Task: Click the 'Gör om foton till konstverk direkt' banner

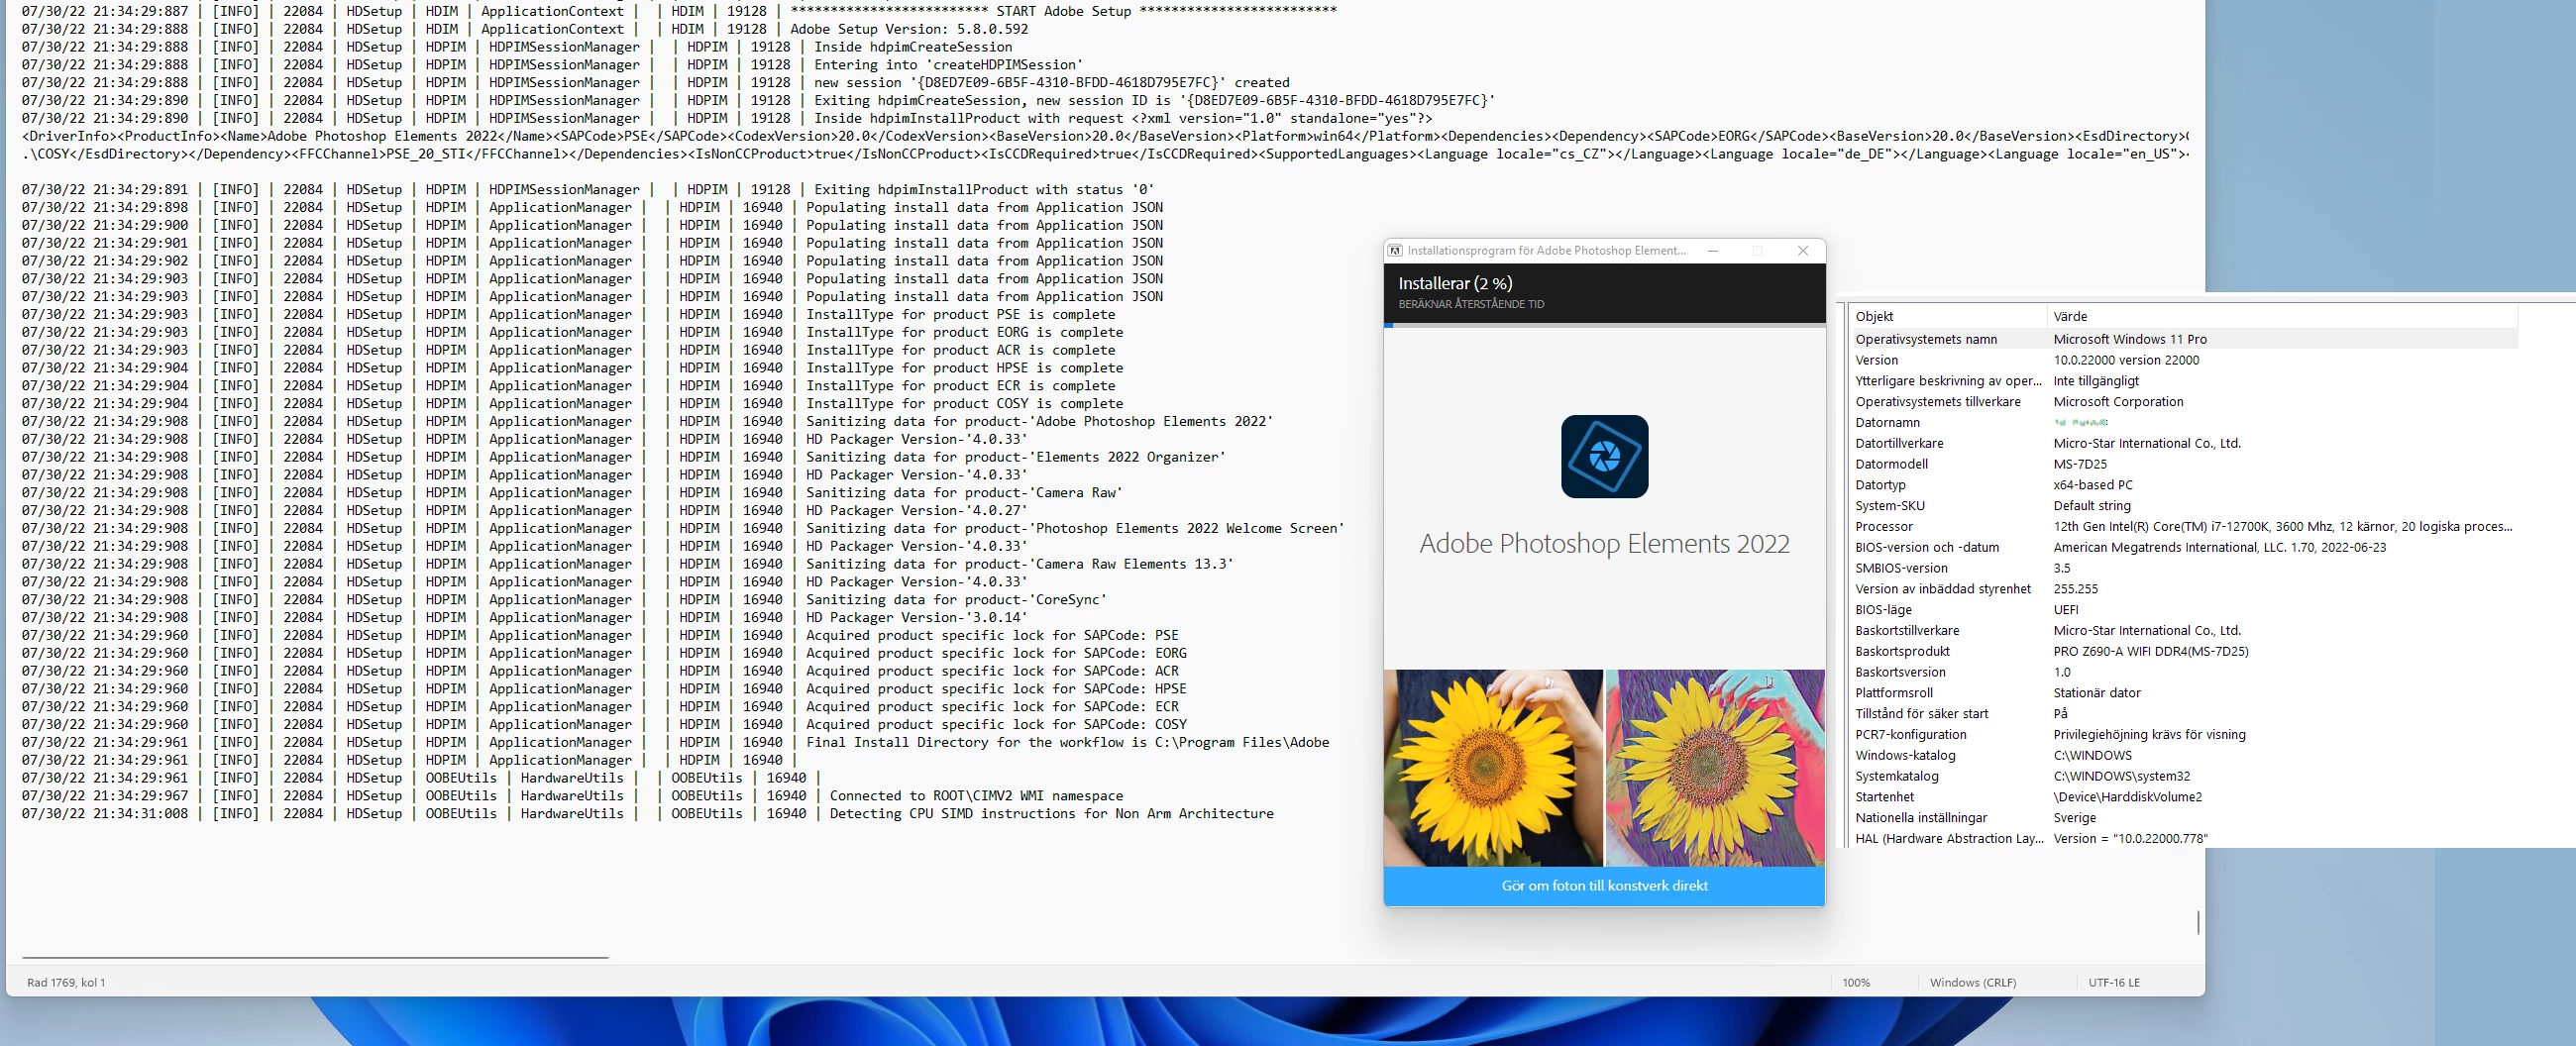Action: click(1604, 886)
